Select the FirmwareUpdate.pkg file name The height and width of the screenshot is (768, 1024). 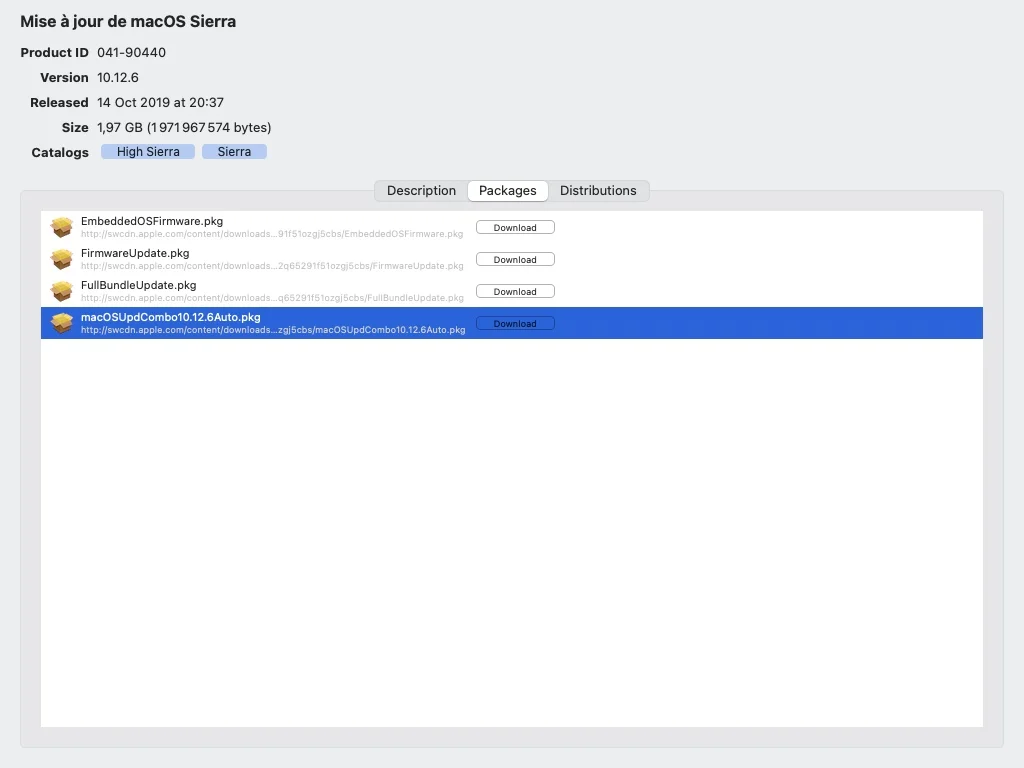pyautogui.click(x=135, y=253)
